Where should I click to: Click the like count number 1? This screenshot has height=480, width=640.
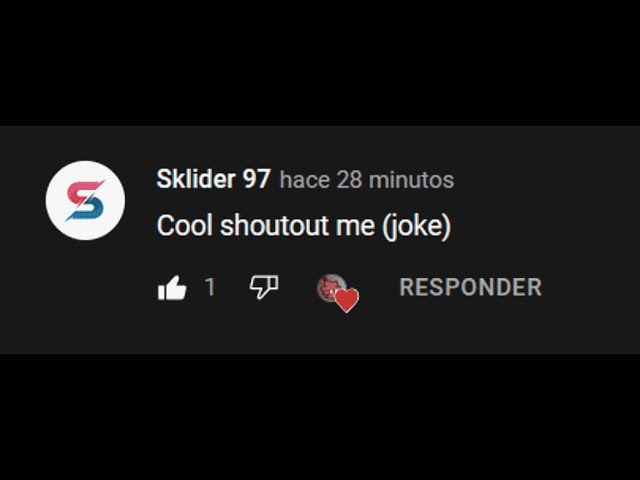coord(210,287)
